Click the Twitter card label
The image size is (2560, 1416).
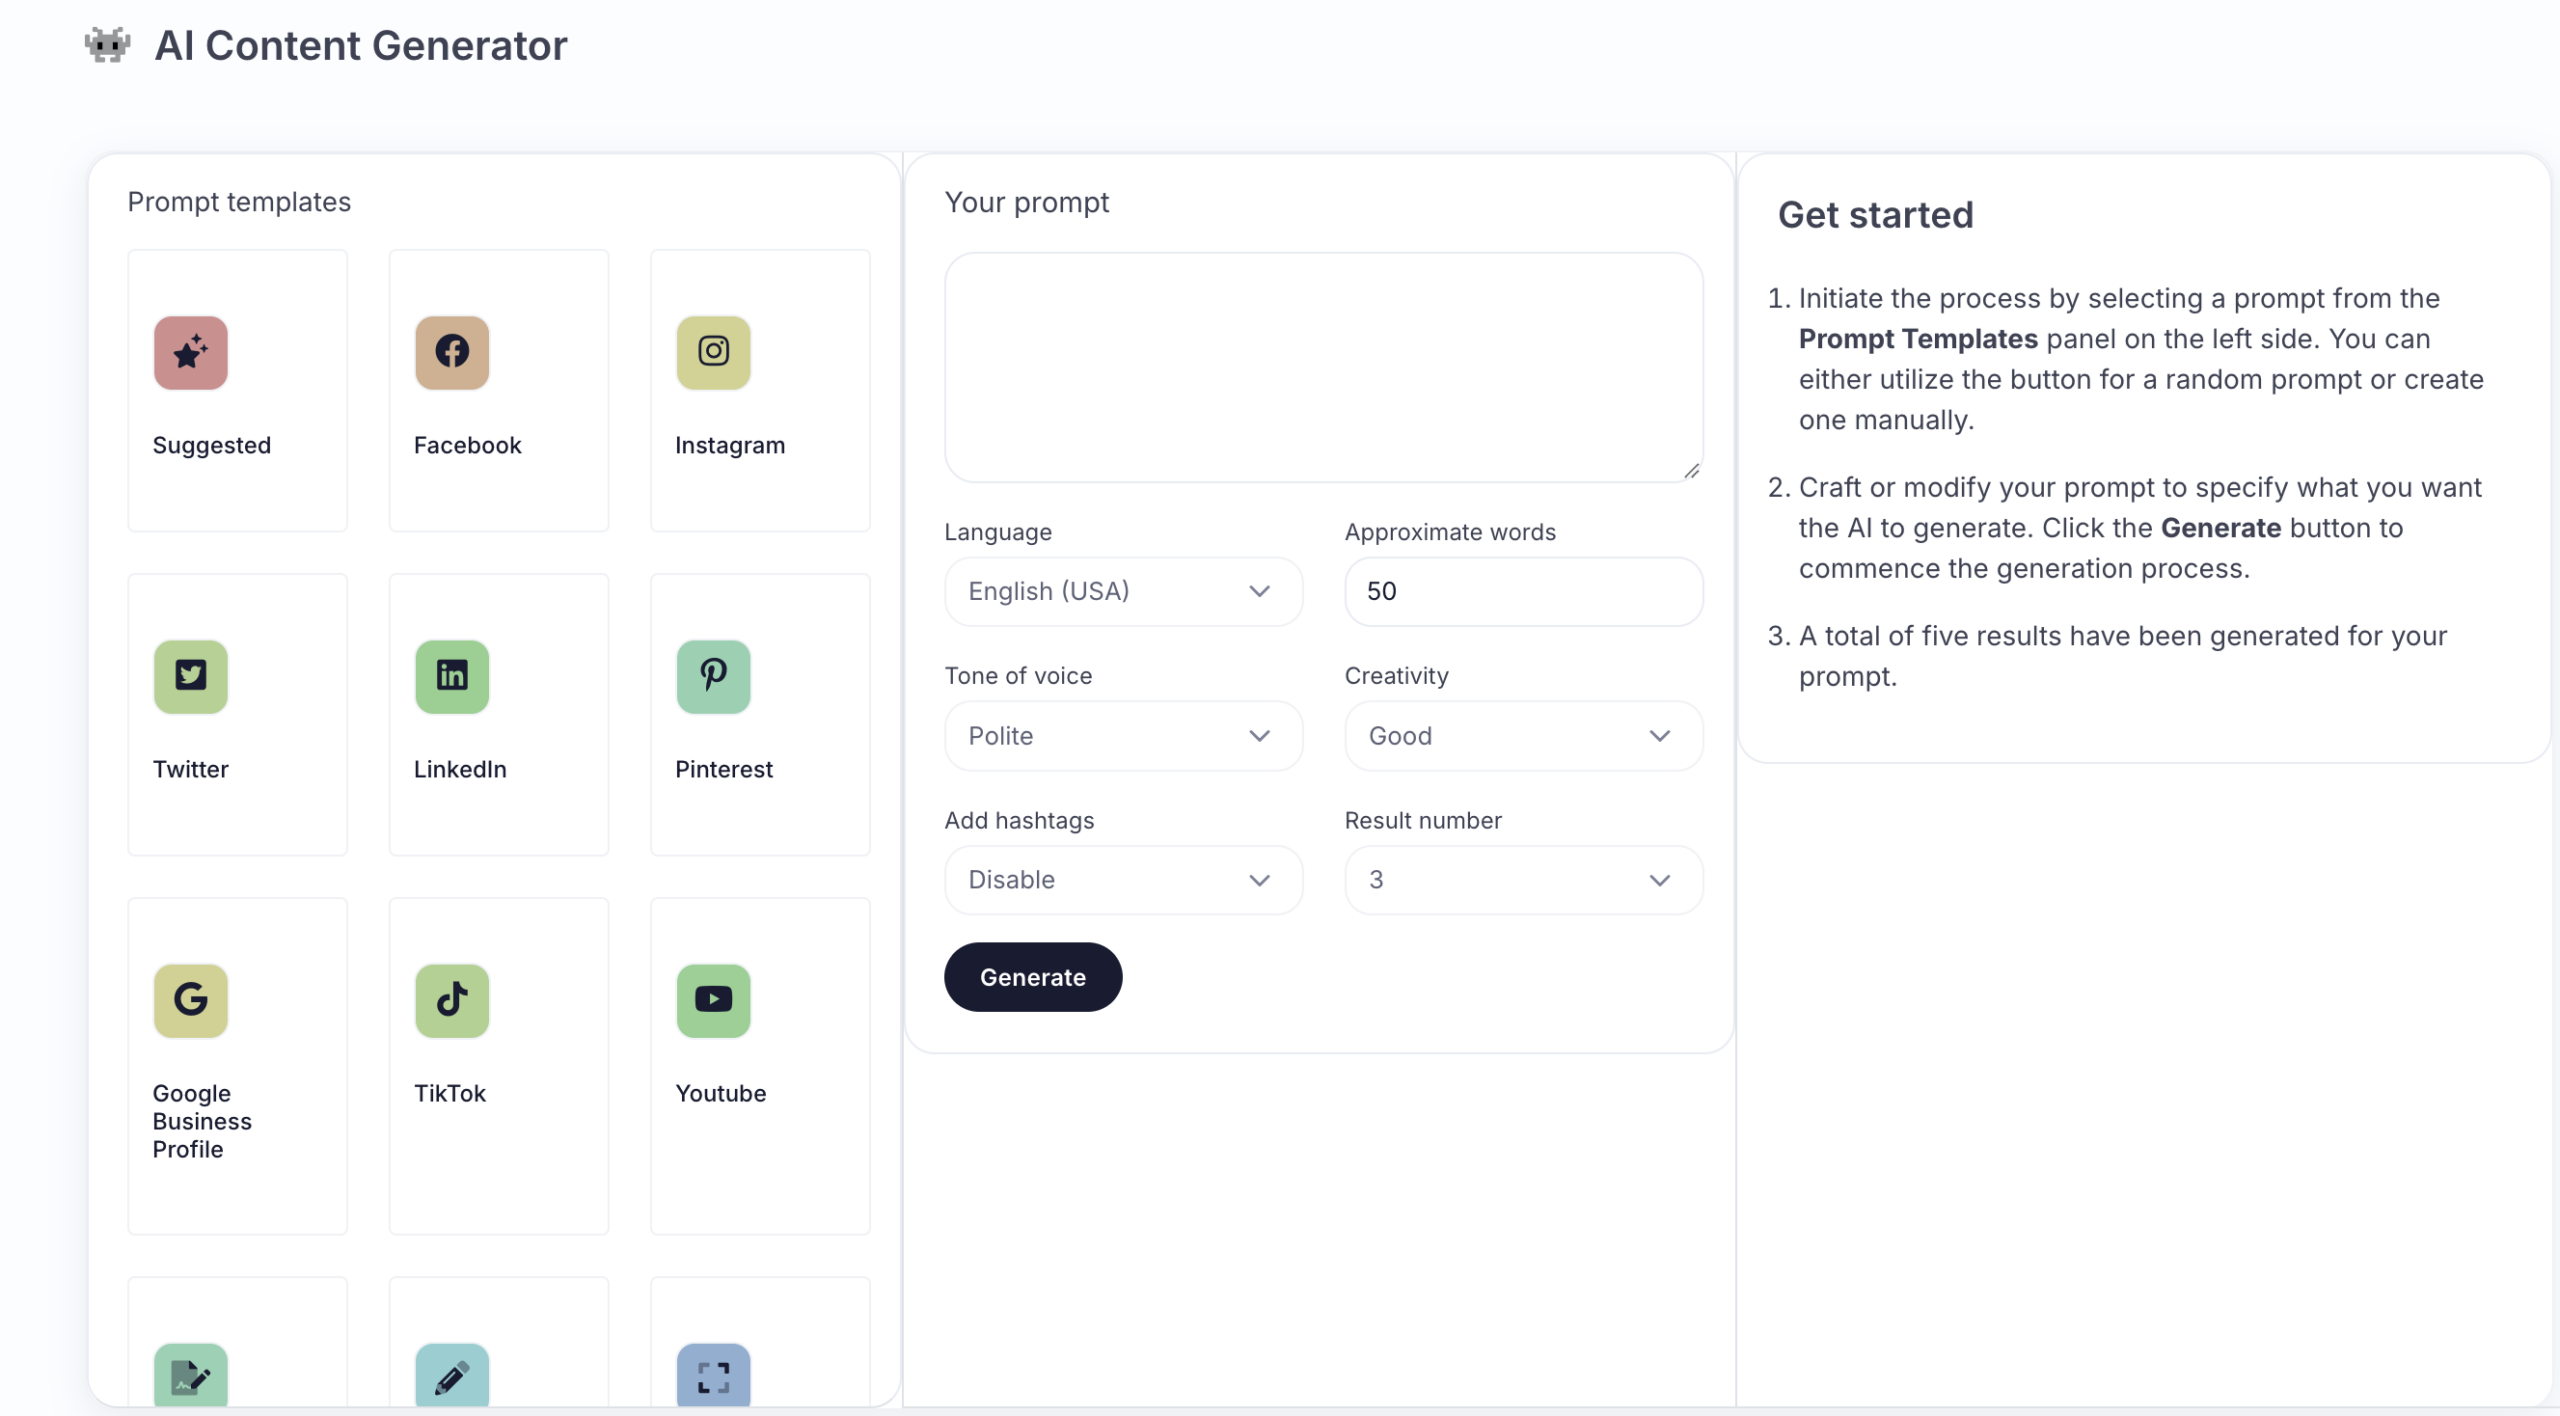[190, 769]
